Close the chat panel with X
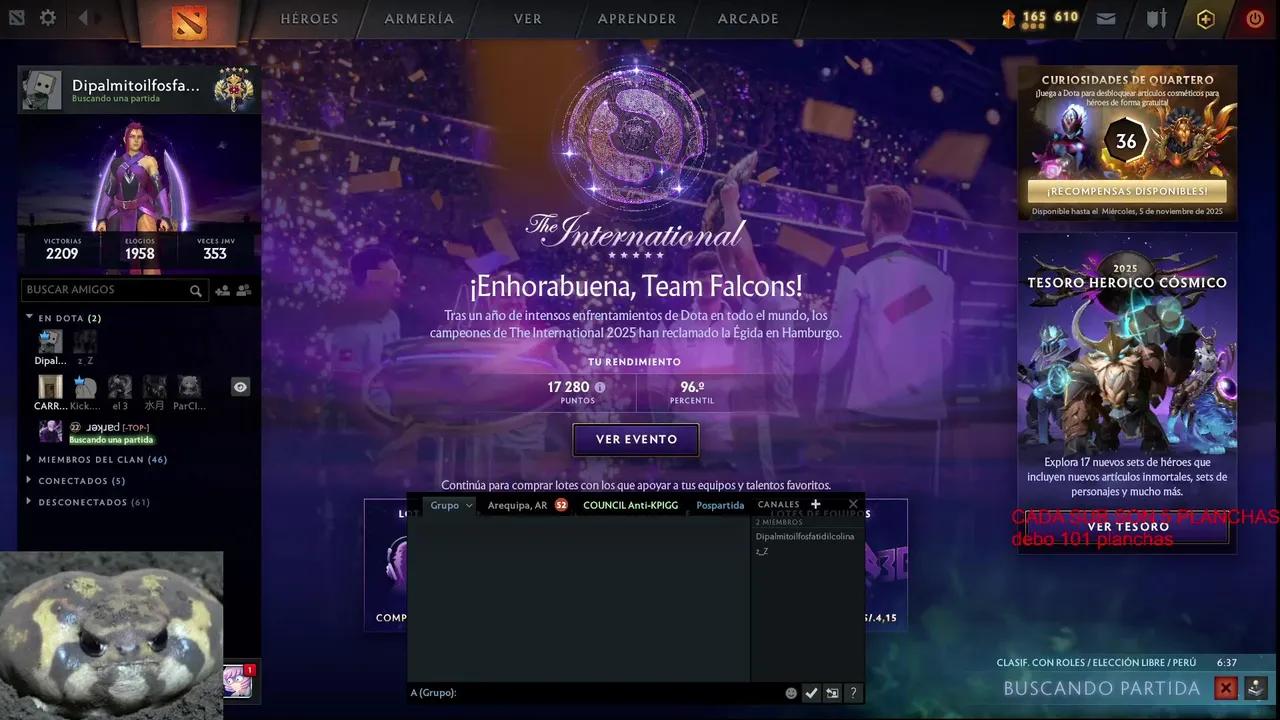The image size is (1280, 720). pyautogui.click(x=853, y=504)
